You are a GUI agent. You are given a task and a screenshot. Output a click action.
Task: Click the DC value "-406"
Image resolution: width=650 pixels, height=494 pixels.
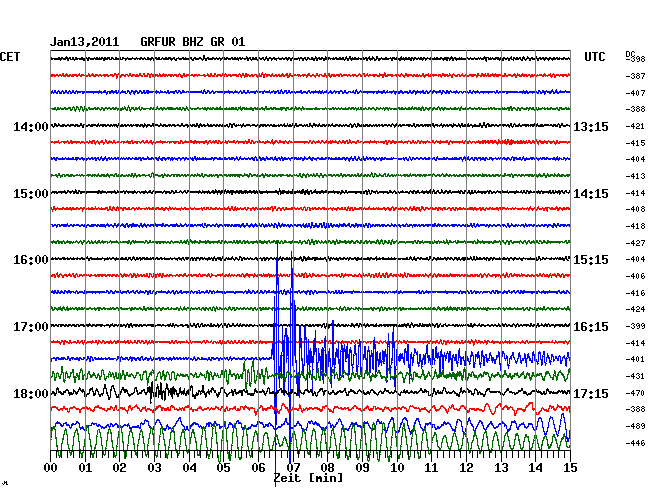(635, 276)
